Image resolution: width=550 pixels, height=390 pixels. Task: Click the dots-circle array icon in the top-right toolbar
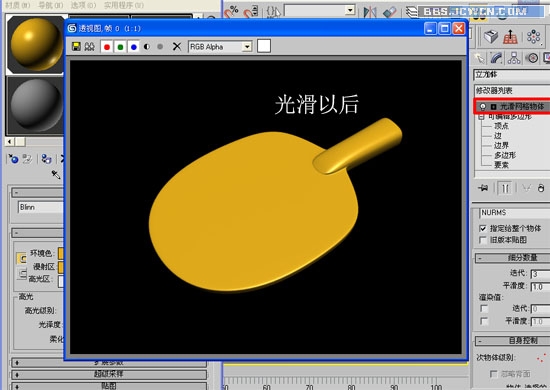[533, 36]
